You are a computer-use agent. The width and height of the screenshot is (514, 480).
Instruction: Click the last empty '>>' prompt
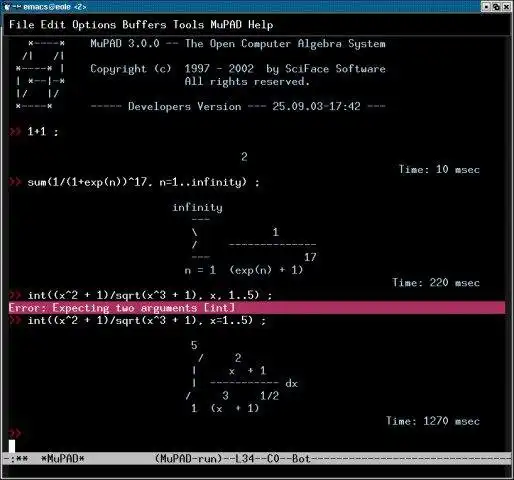pos(15,433)
